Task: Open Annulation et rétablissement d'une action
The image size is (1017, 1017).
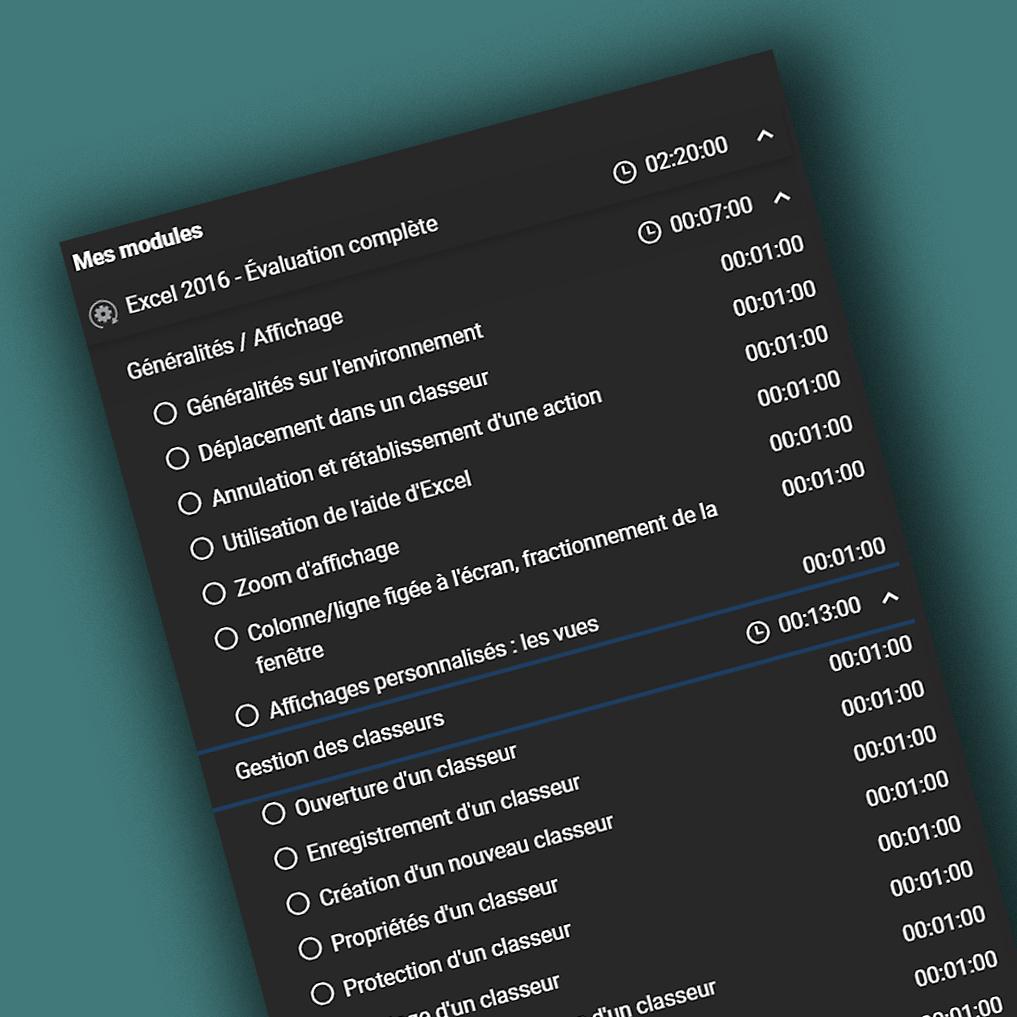Action: tap(407, 448)
